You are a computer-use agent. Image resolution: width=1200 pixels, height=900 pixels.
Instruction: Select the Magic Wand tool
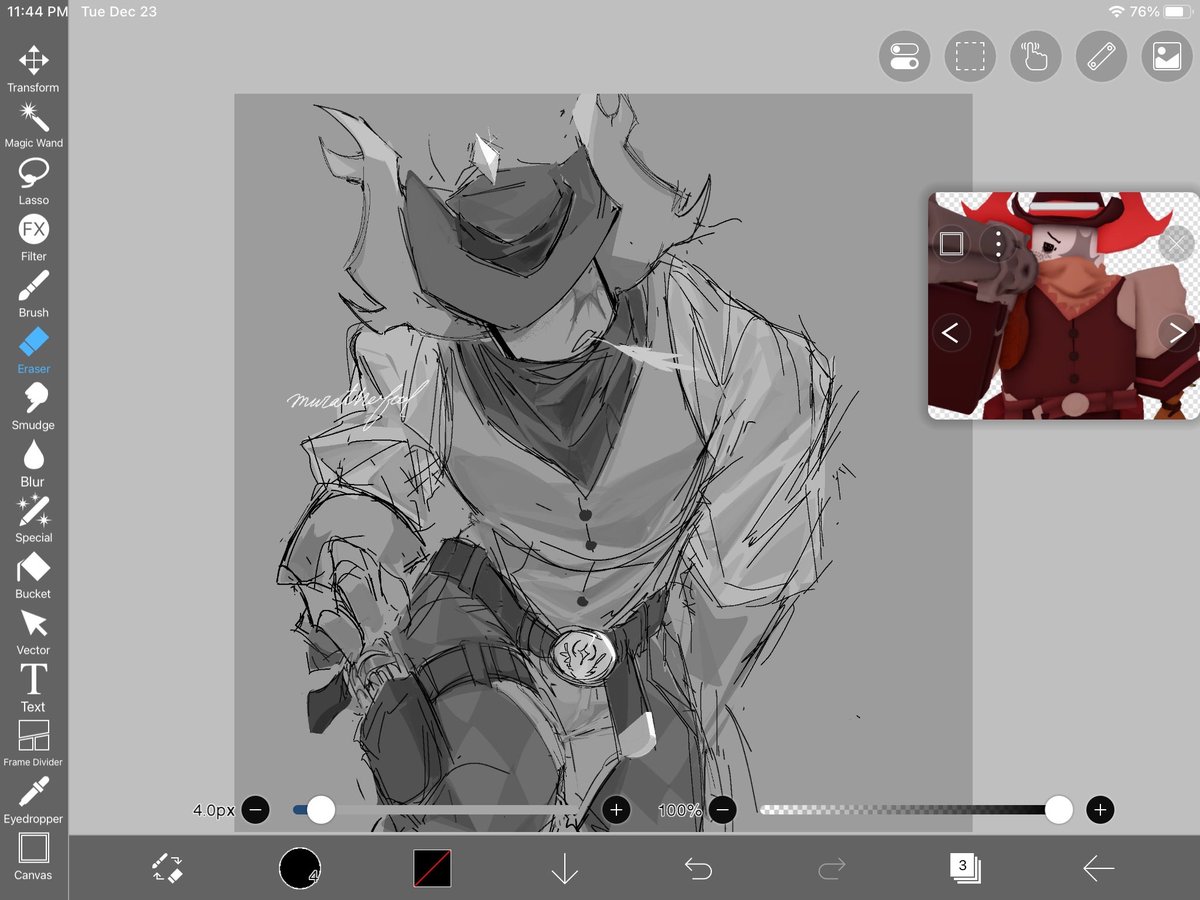pos(33,125)
